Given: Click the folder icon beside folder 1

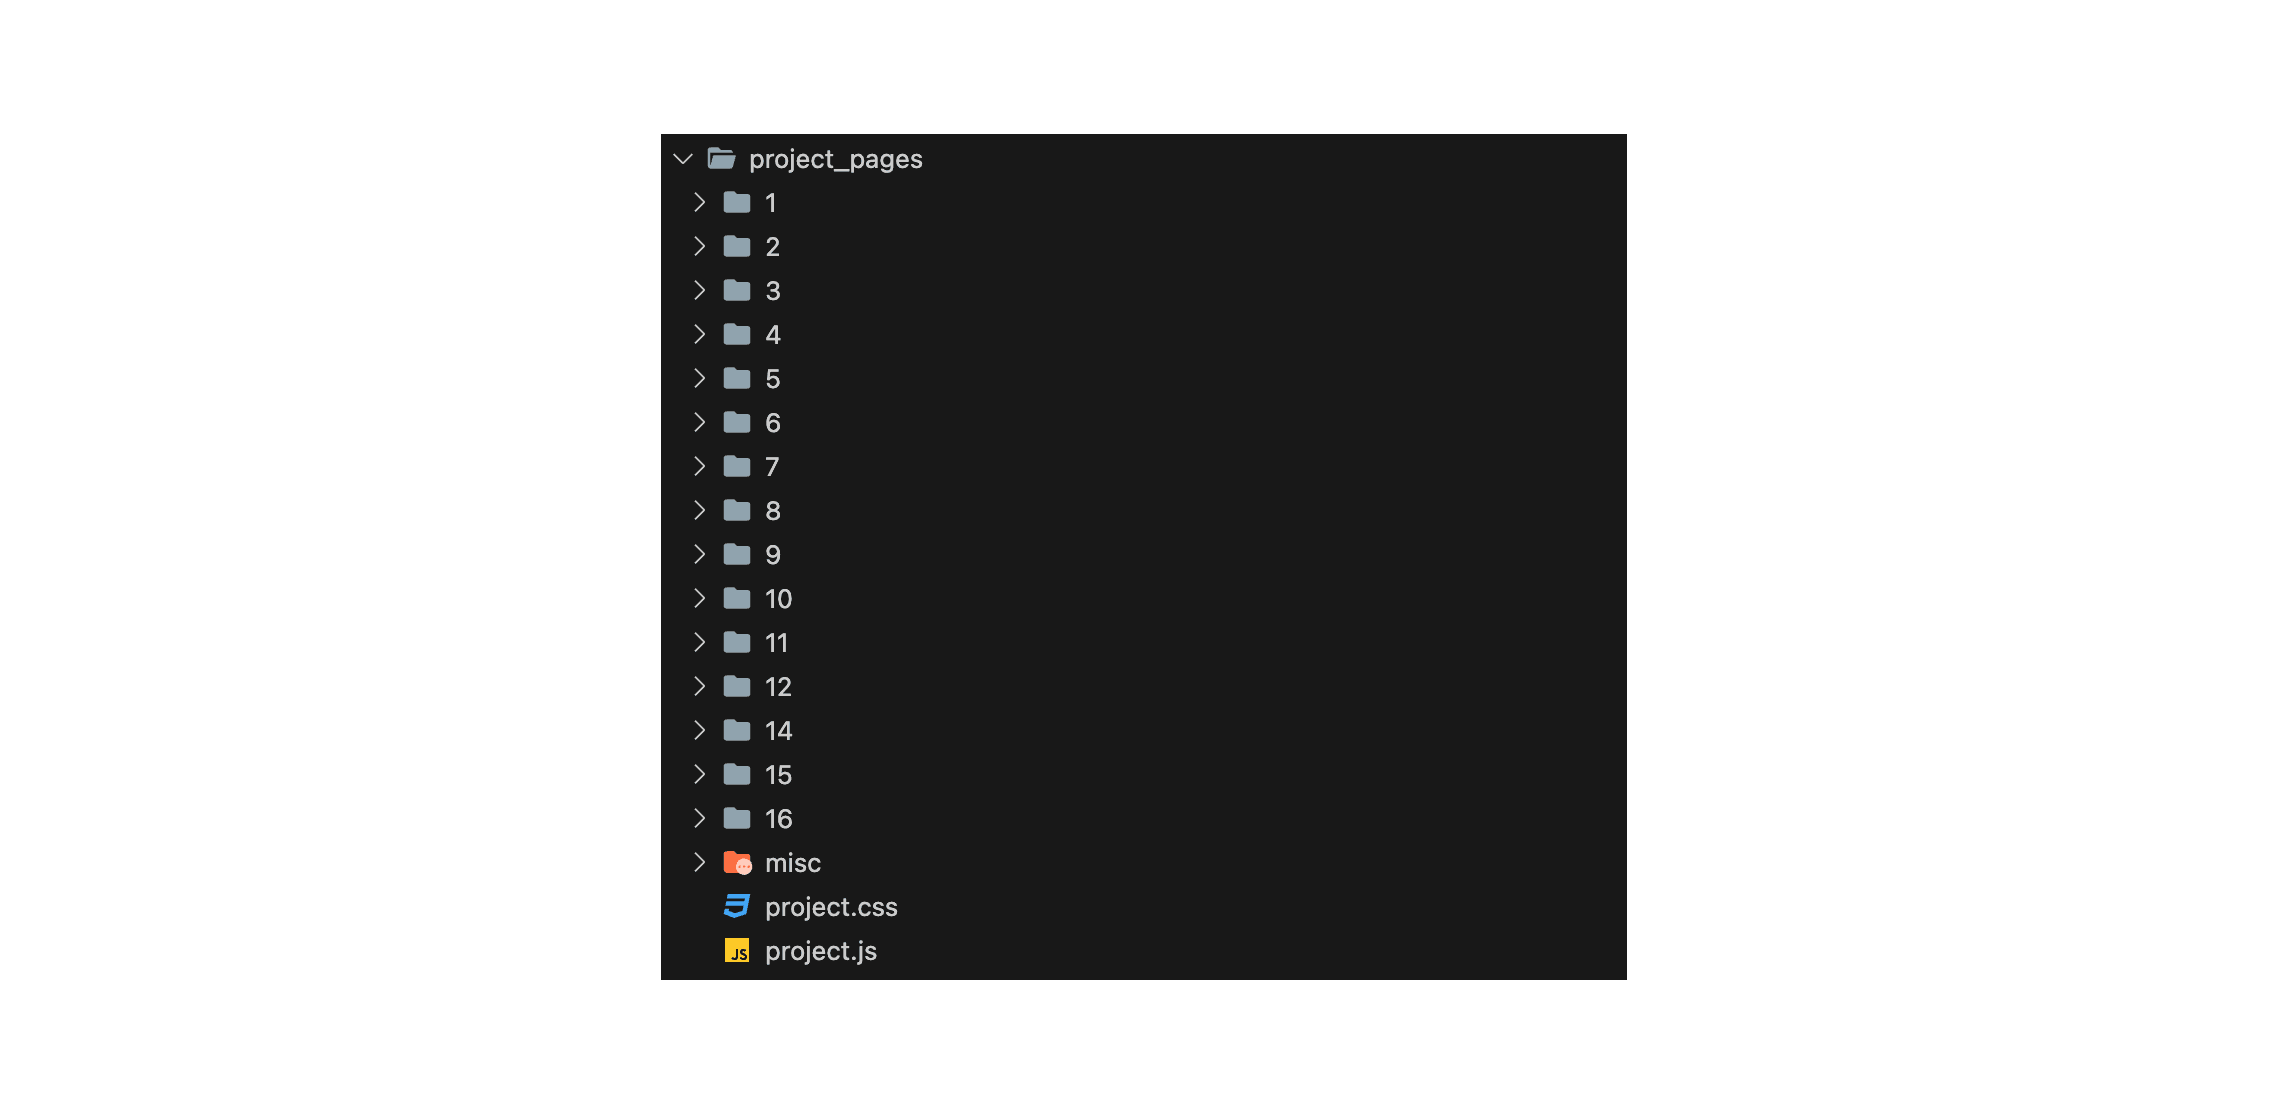Looking at the screenshot, I should [736, 202].
